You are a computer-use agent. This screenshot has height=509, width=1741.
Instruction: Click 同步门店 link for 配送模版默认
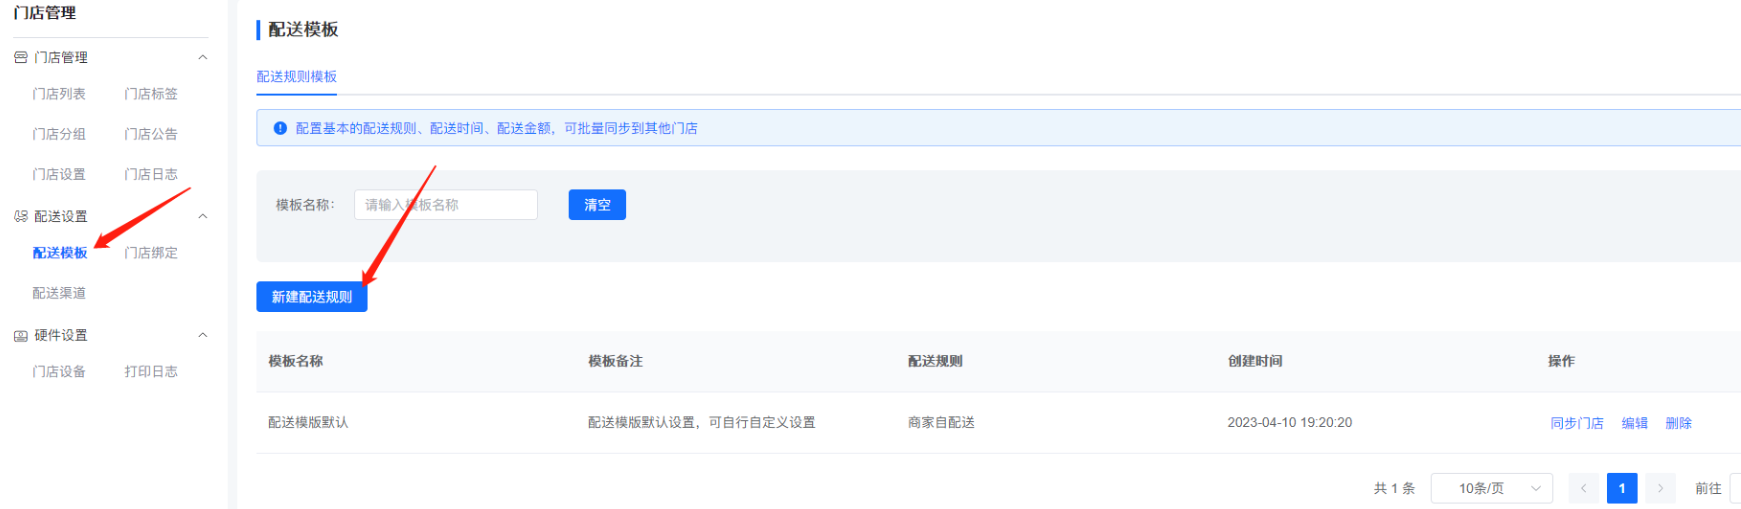[x=1577, y=423]
